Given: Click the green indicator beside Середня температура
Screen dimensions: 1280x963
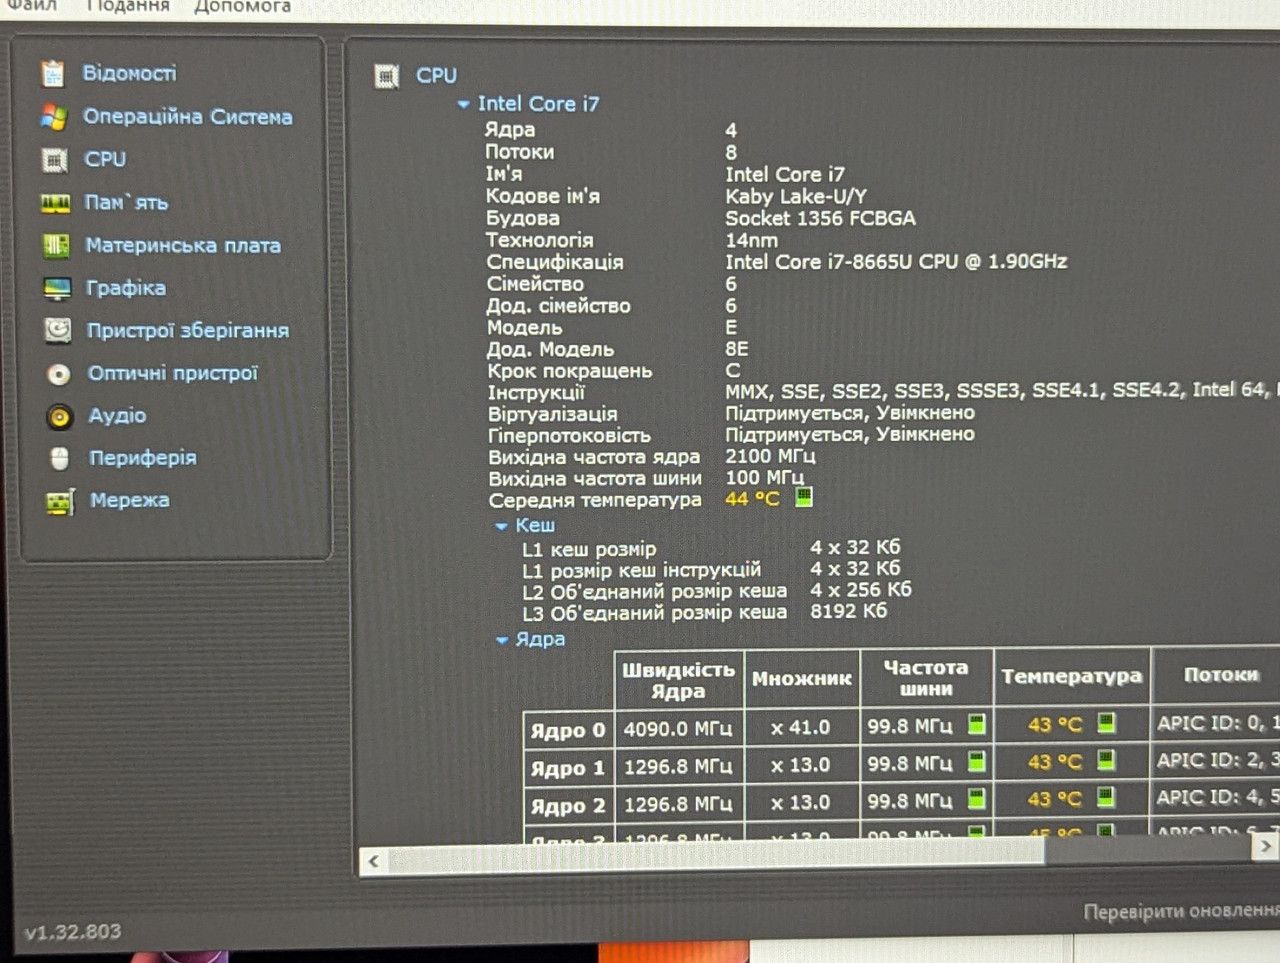Looking at the screenshot, I should 803,497.
